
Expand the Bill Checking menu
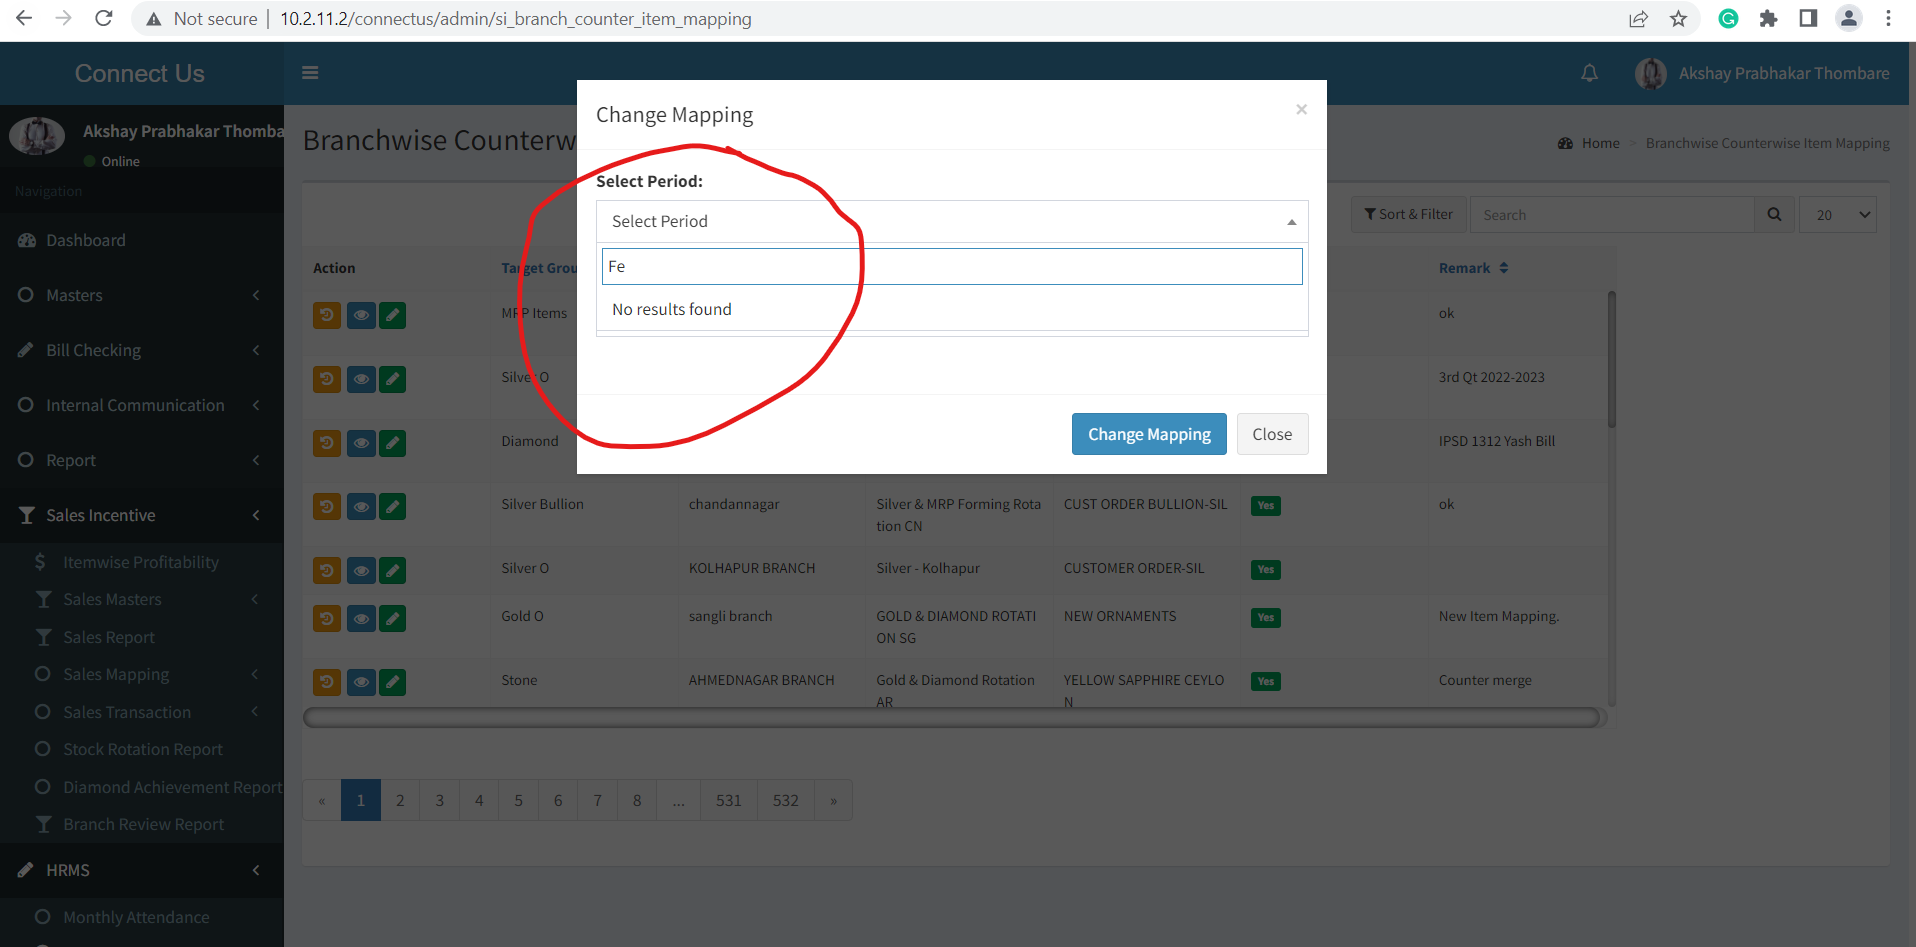[x=141, y=350]
